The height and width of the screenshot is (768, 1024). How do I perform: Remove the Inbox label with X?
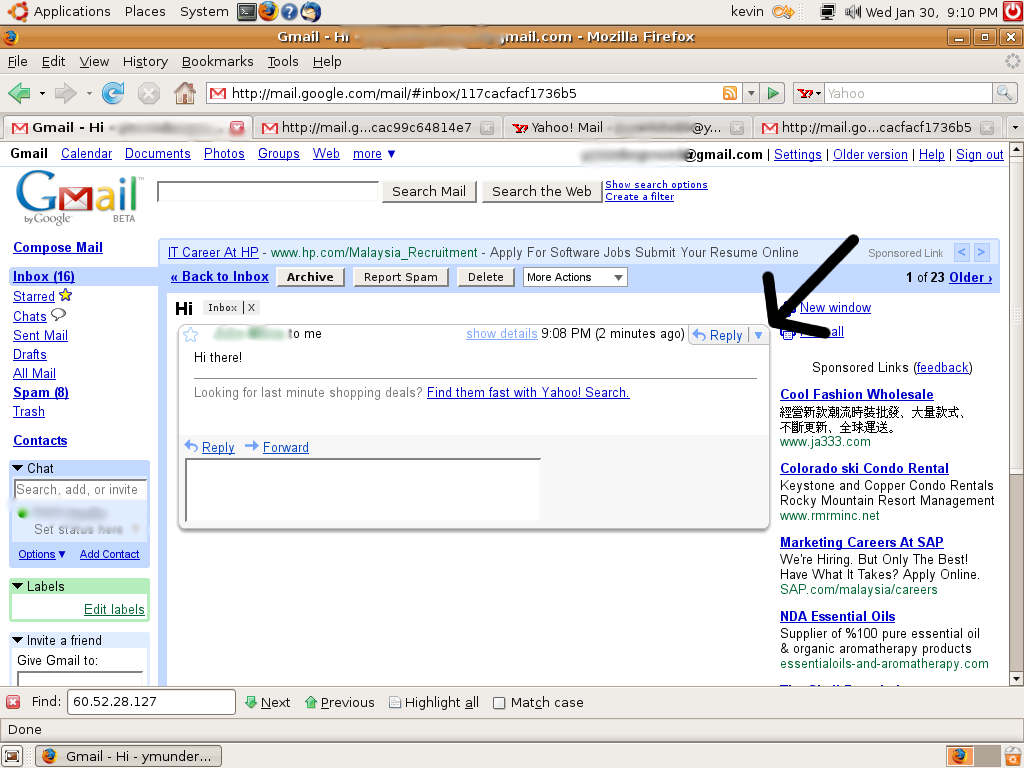coord(251,308)
